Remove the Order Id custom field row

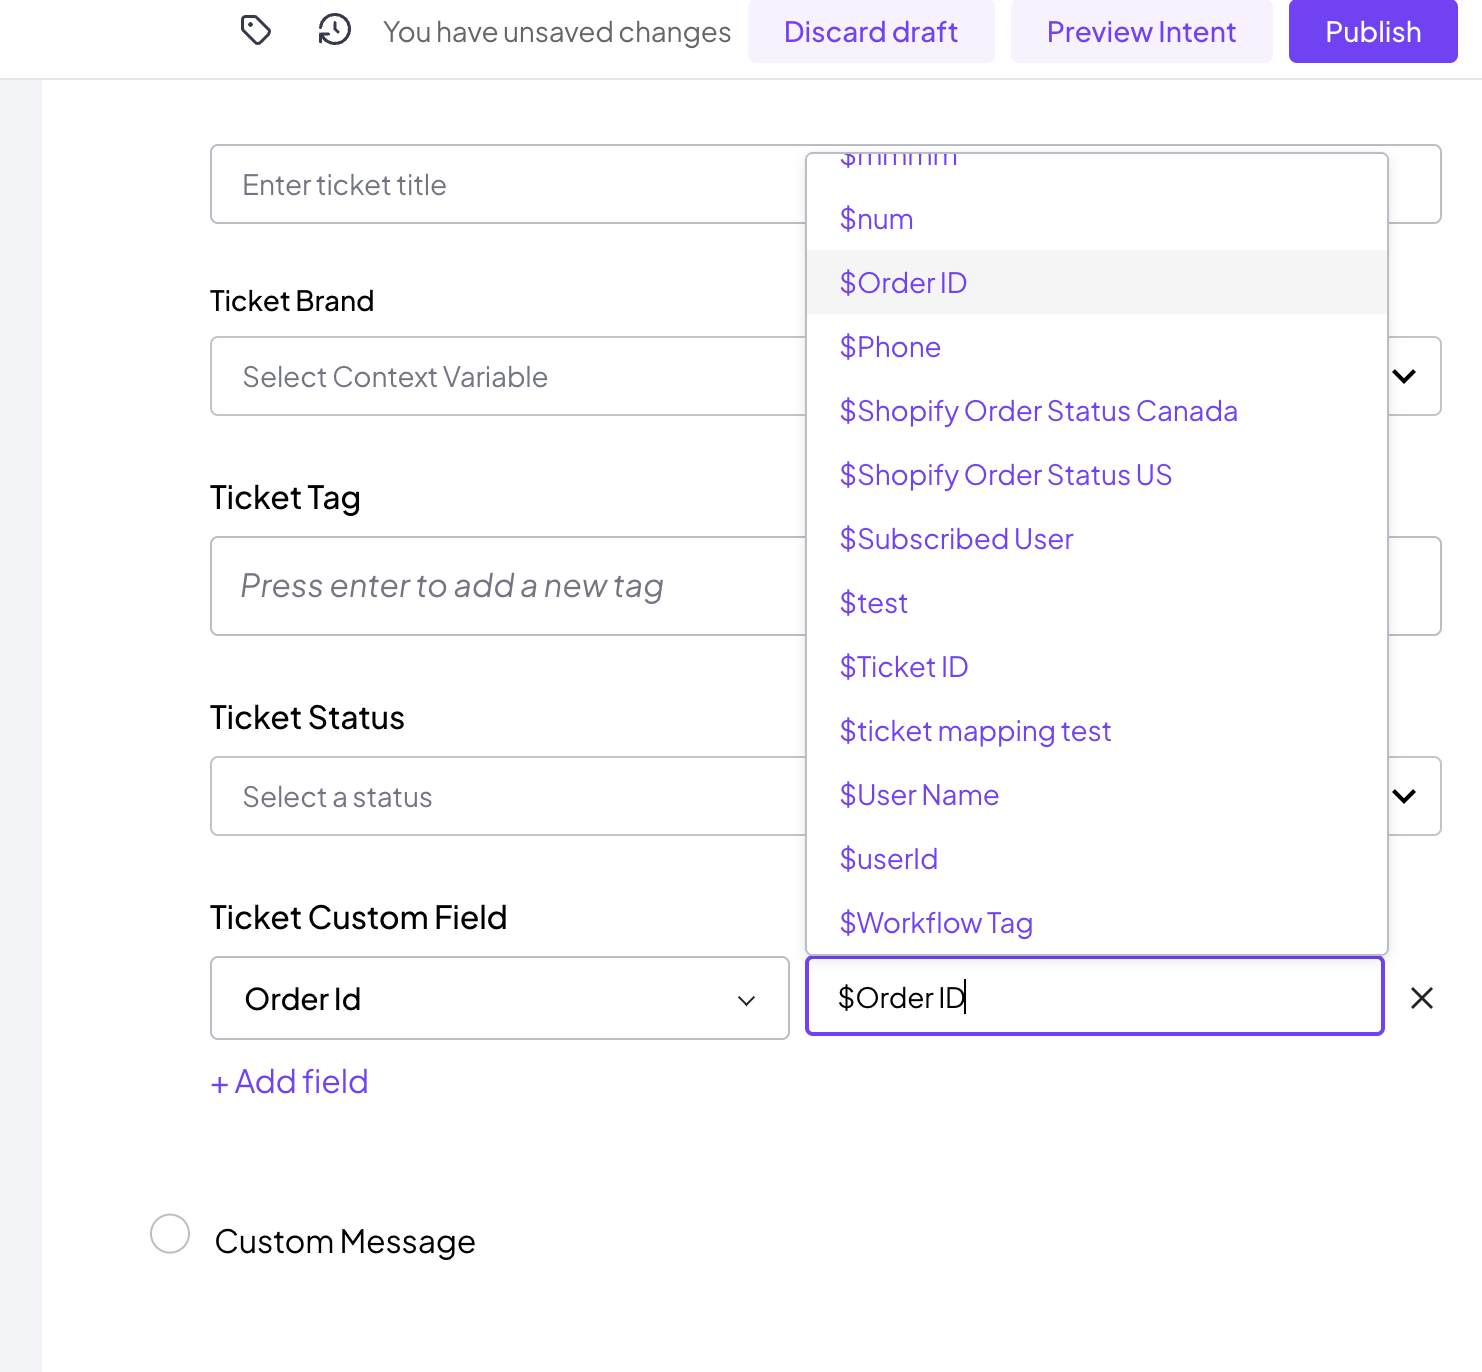click(x=1422, y=998)
